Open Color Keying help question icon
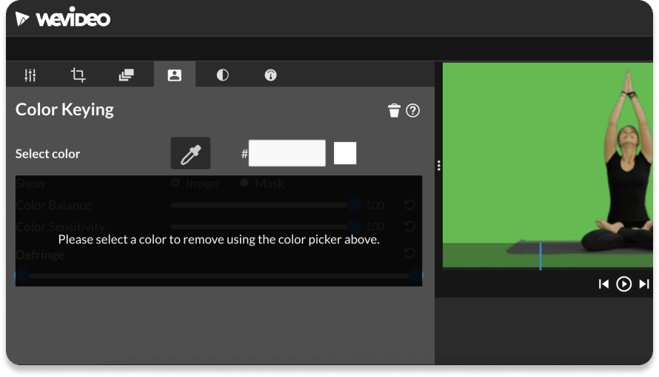The height and width of the screenshot is (377, 659). click(413, 111)
